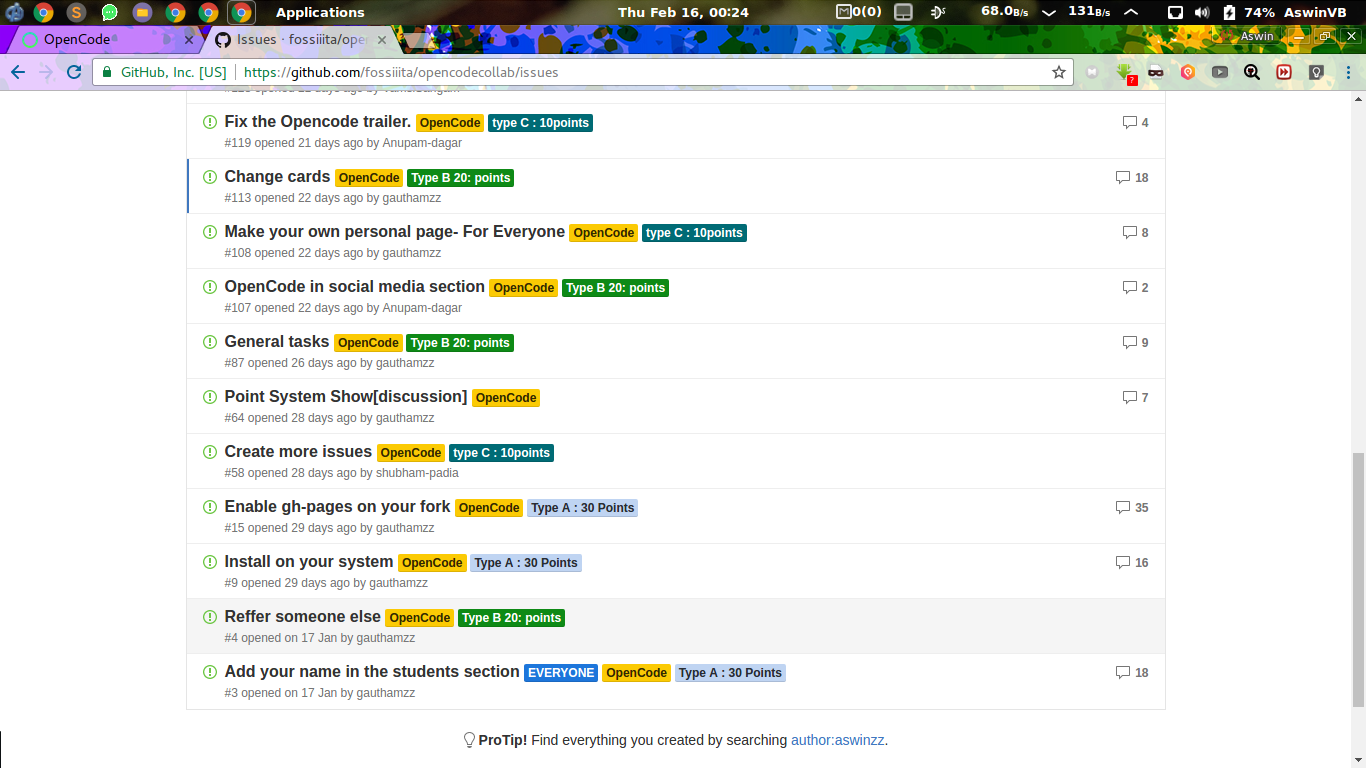Select the Issues · fossiiita tab

(300, 40)
